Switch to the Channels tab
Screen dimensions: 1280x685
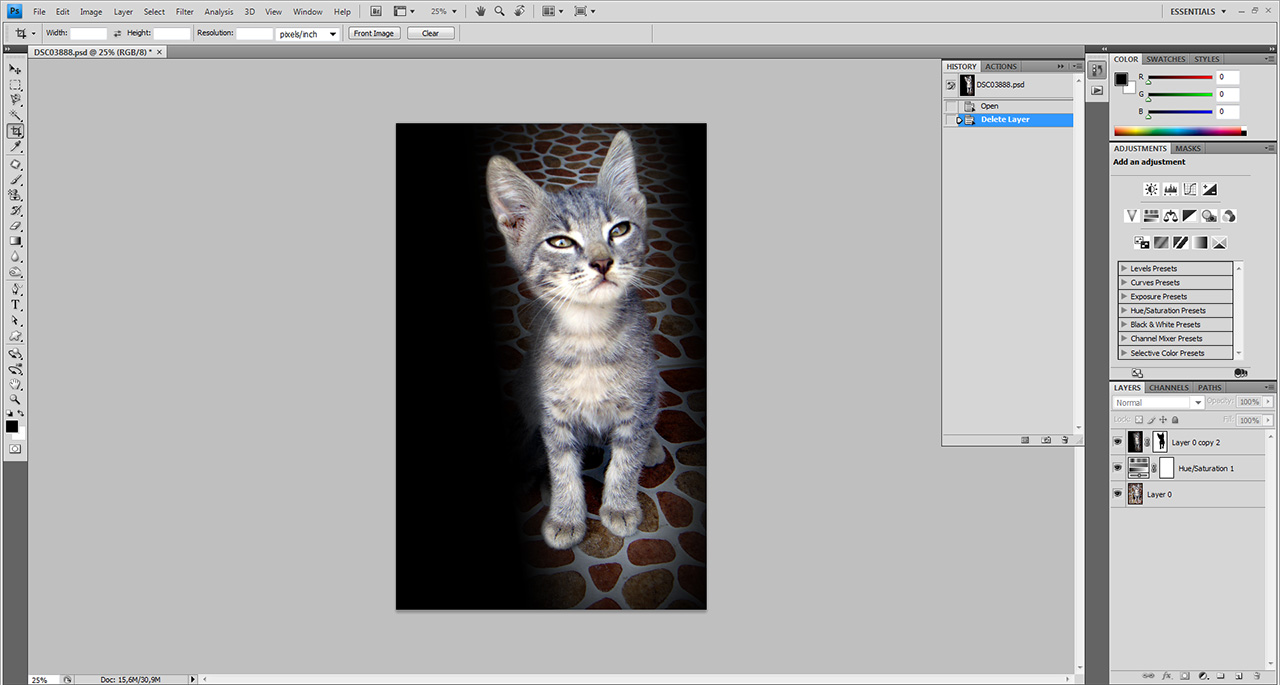click(x=1168, y=387)
